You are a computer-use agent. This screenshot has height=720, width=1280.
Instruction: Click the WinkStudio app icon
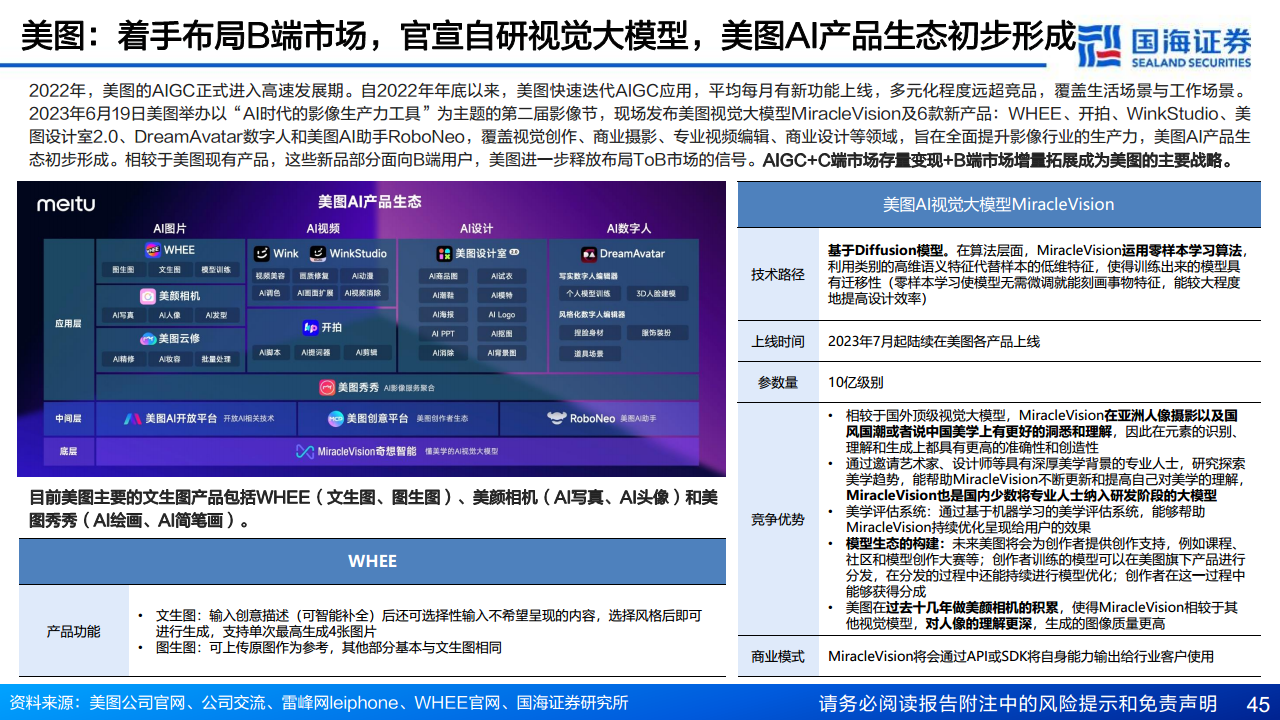pos(318,253)
